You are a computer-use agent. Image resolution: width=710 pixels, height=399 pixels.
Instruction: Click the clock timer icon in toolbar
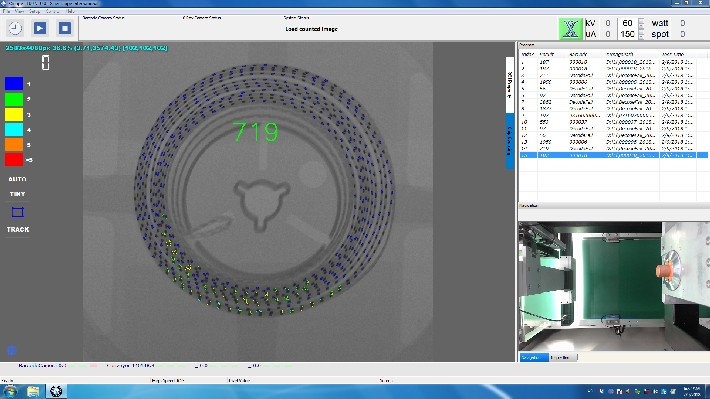pos(15,28)
